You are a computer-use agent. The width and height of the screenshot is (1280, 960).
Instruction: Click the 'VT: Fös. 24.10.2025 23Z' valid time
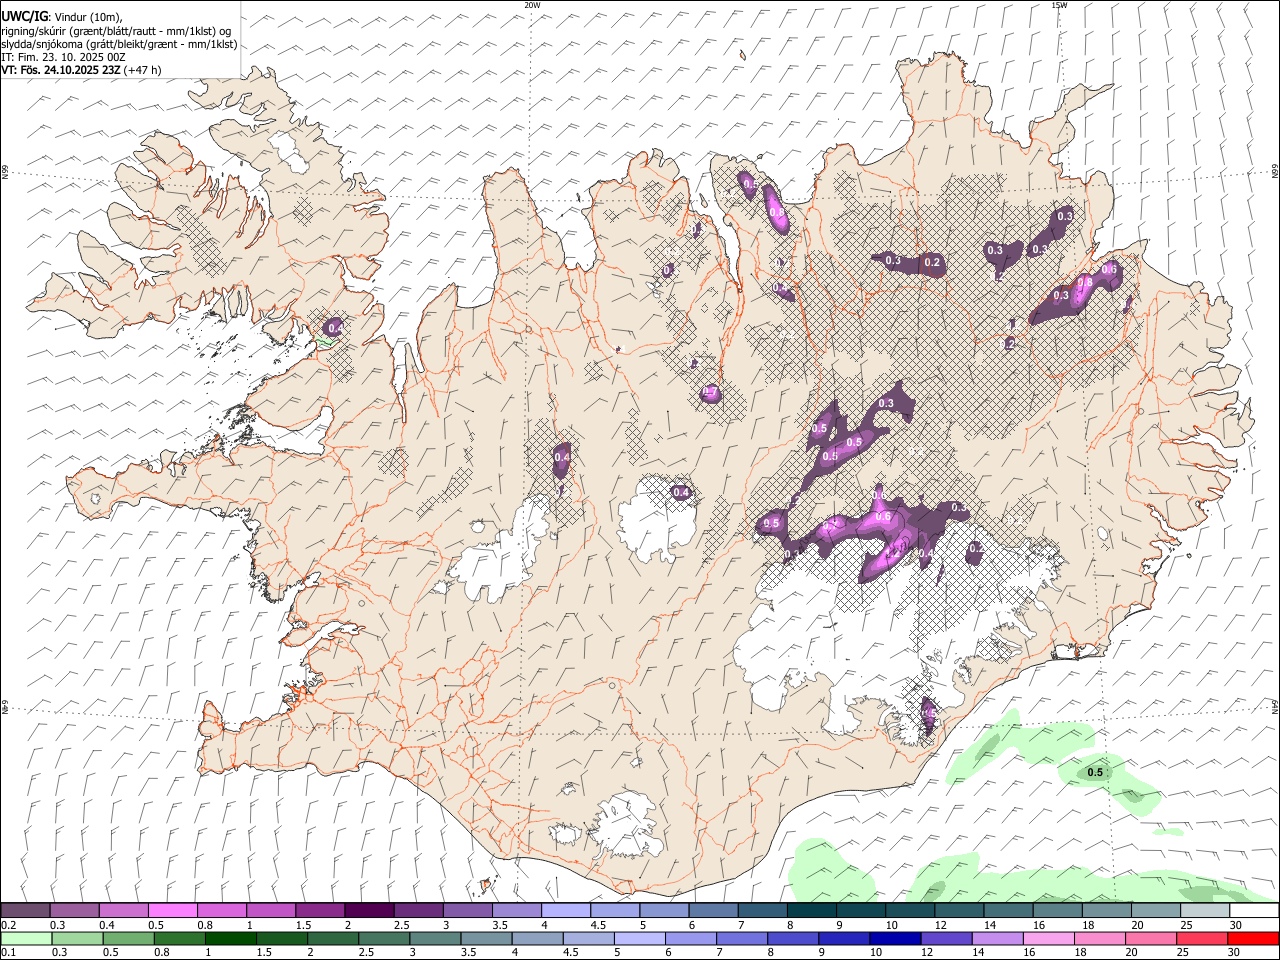[x=62, y=70]
